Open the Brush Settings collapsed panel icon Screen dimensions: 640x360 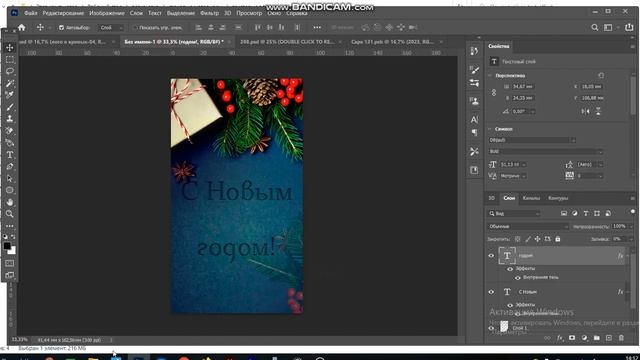coord(474,69)
